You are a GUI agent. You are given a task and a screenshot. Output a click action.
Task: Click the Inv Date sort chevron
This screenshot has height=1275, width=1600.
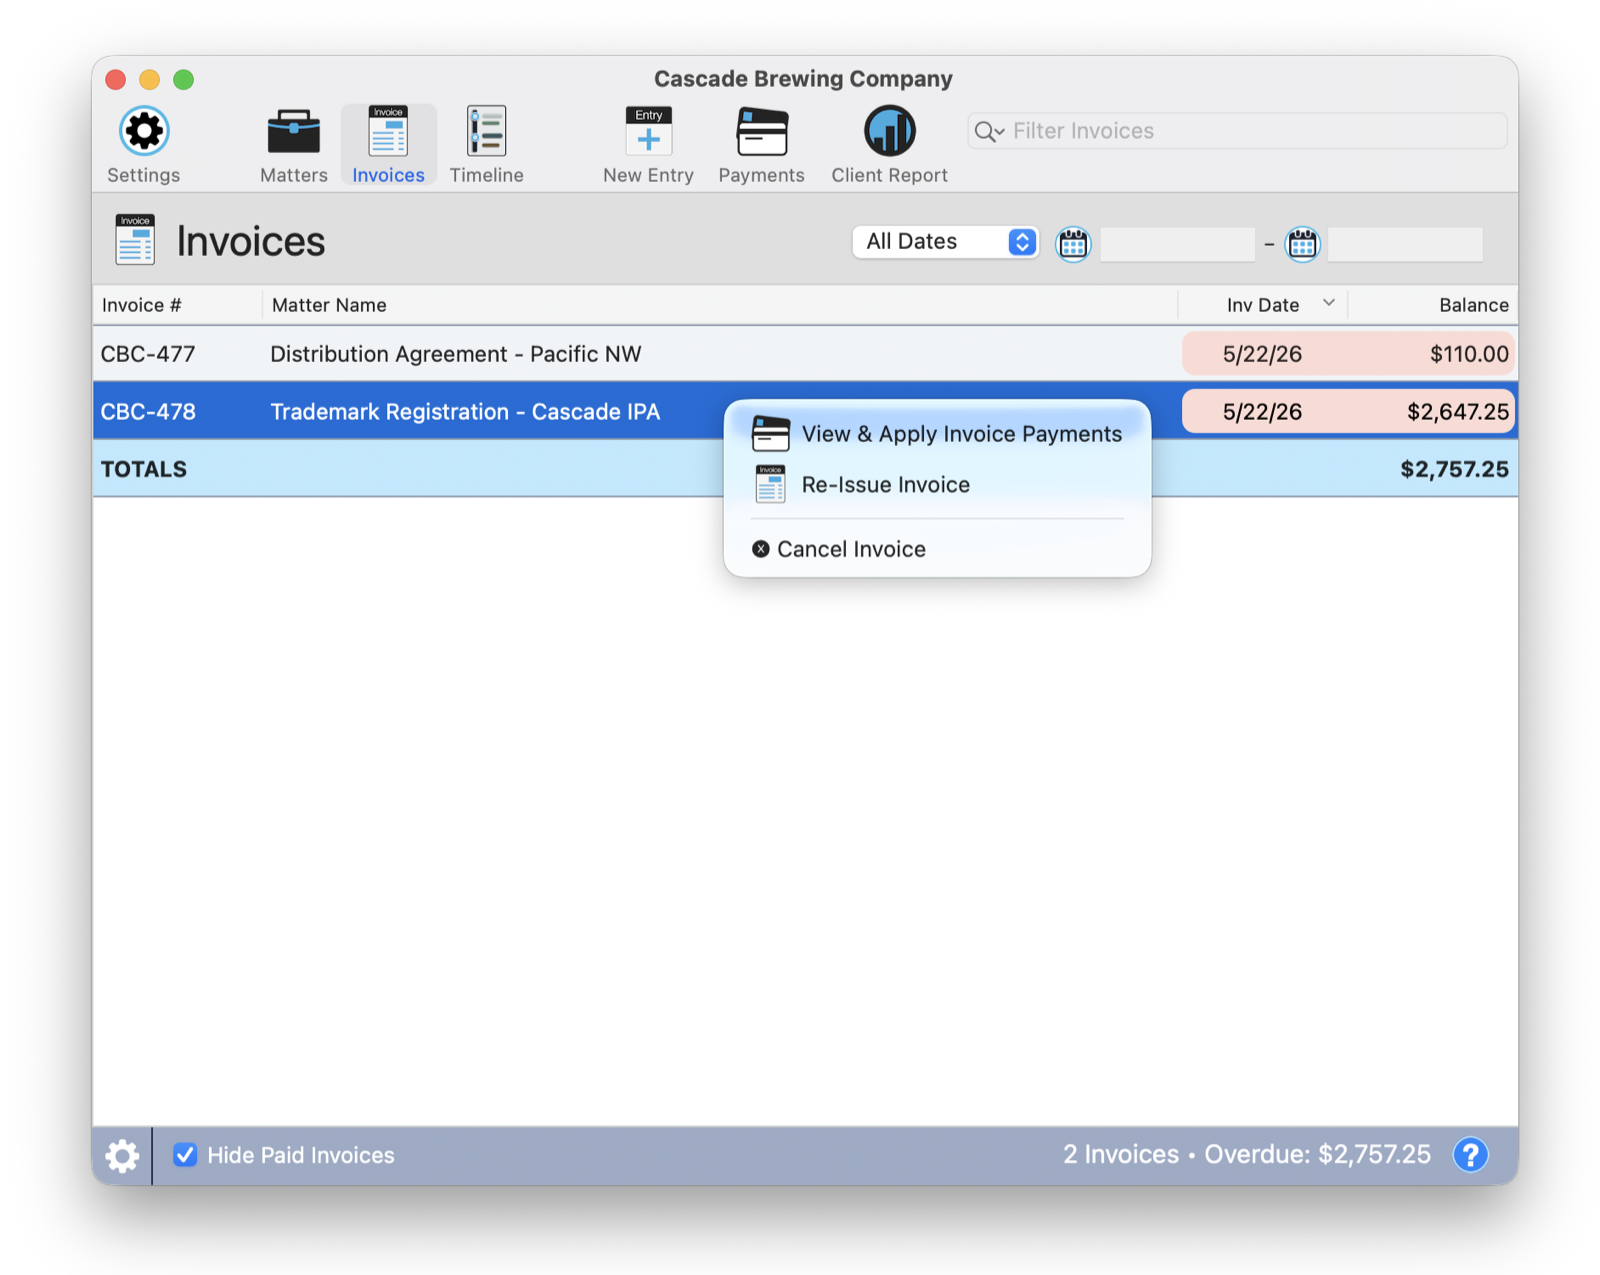[x=1328, y=303]
